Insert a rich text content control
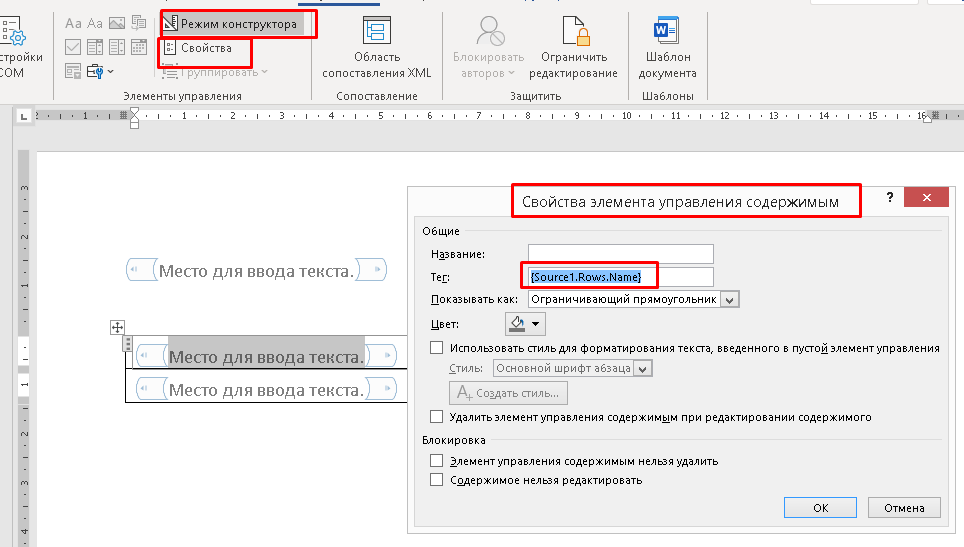Screen dimensions: 964x547 tap(74, 23)
